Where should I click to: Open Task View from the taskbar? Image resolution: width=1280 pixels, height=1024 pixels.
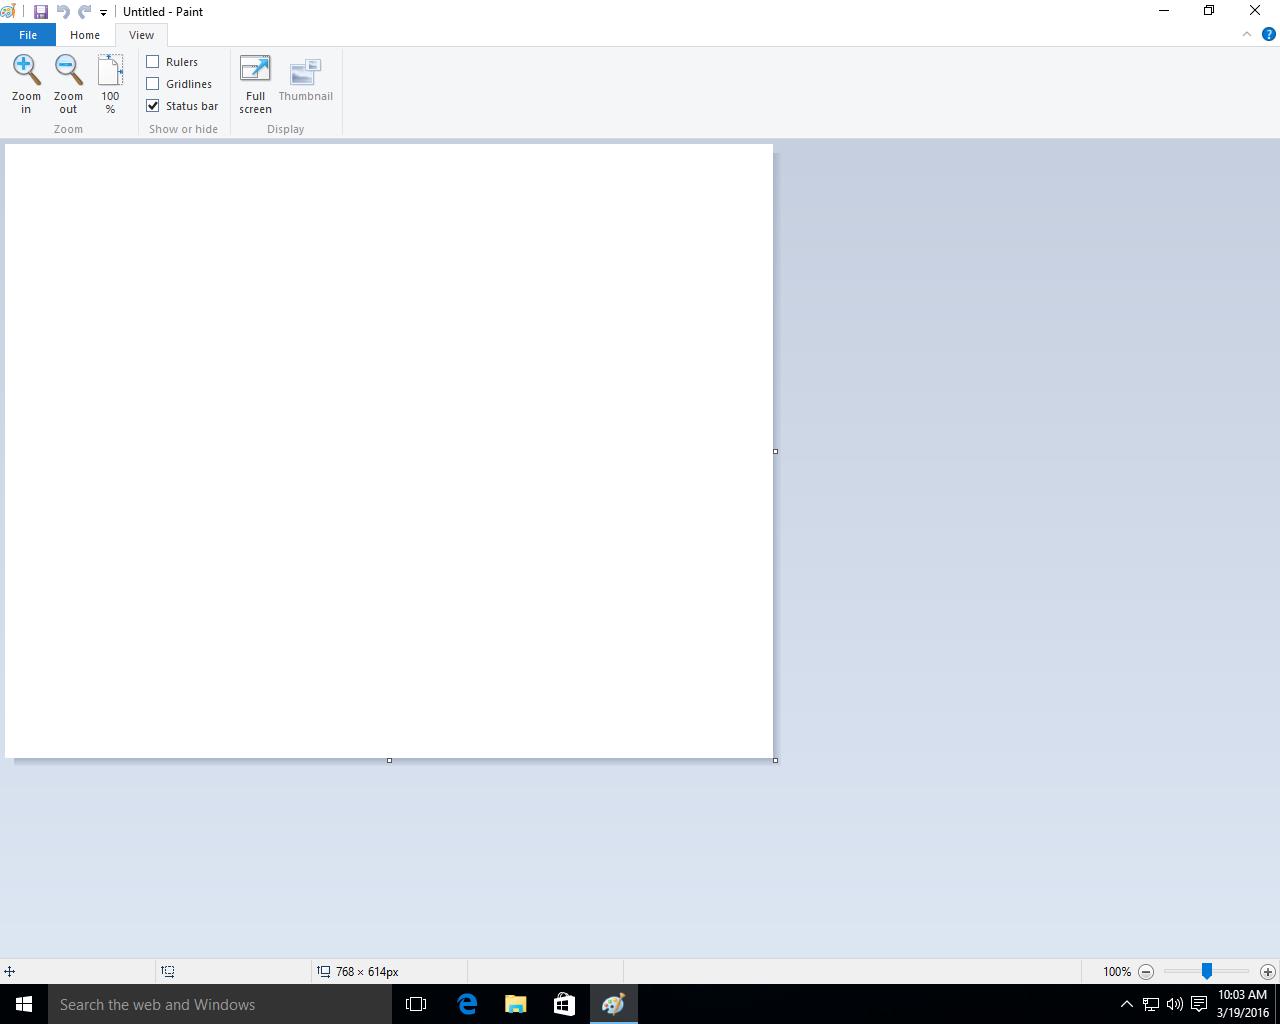pos(416,1004)
